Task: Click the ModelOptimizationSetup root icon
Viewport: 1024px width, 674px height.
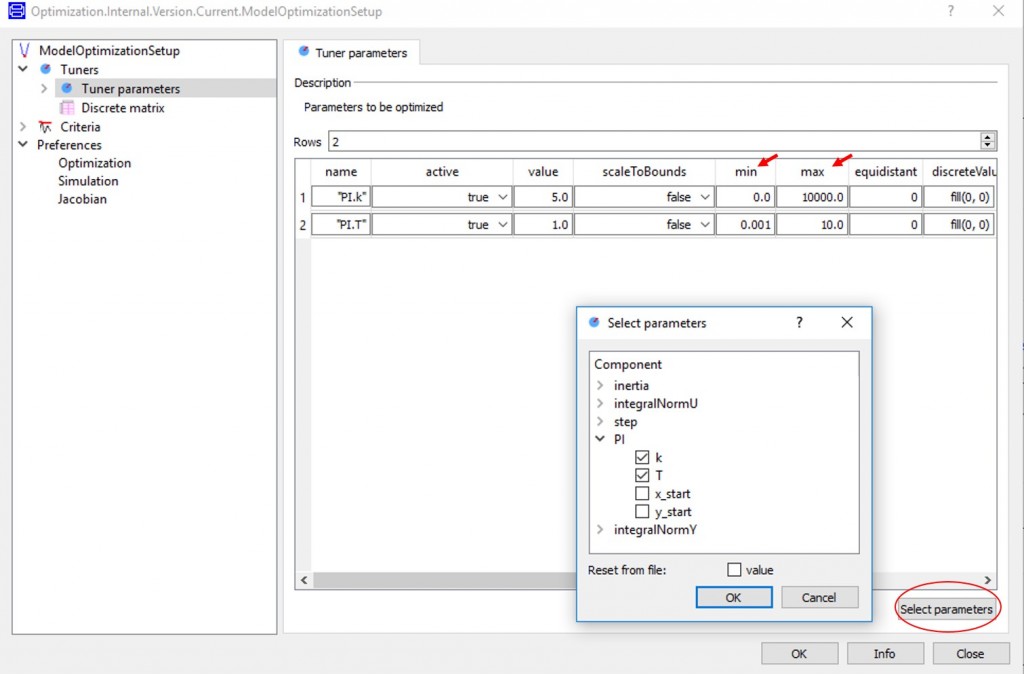Action: (x=25, y=50)
